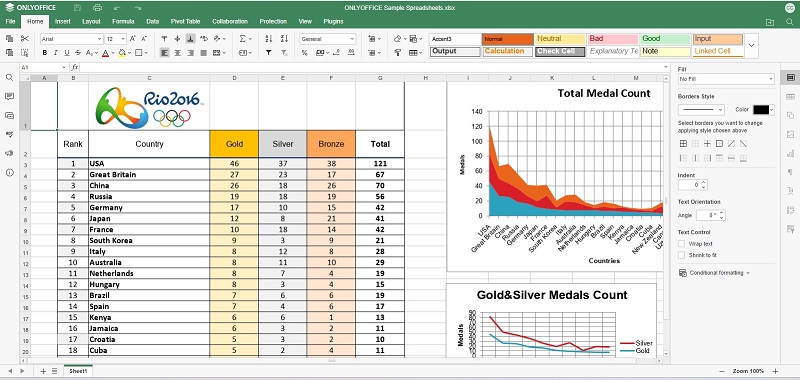Viewport: 800px width, 380px height.
Task: Click the yellow fill color button
Action: point(121,53)
